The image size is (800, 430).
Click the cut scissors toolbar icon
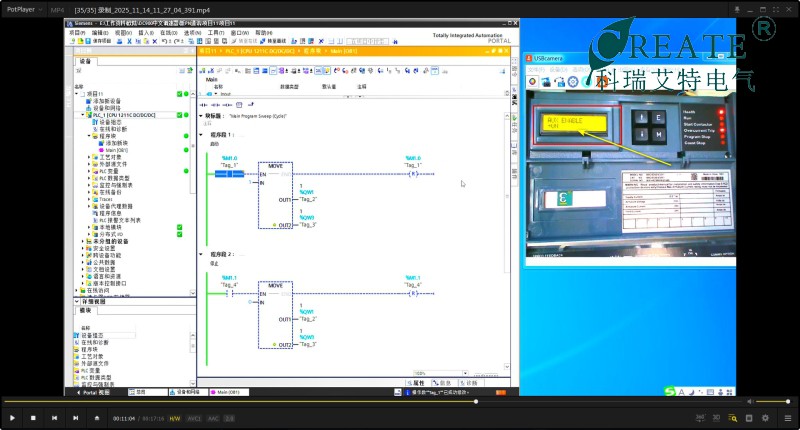[129, 41]
